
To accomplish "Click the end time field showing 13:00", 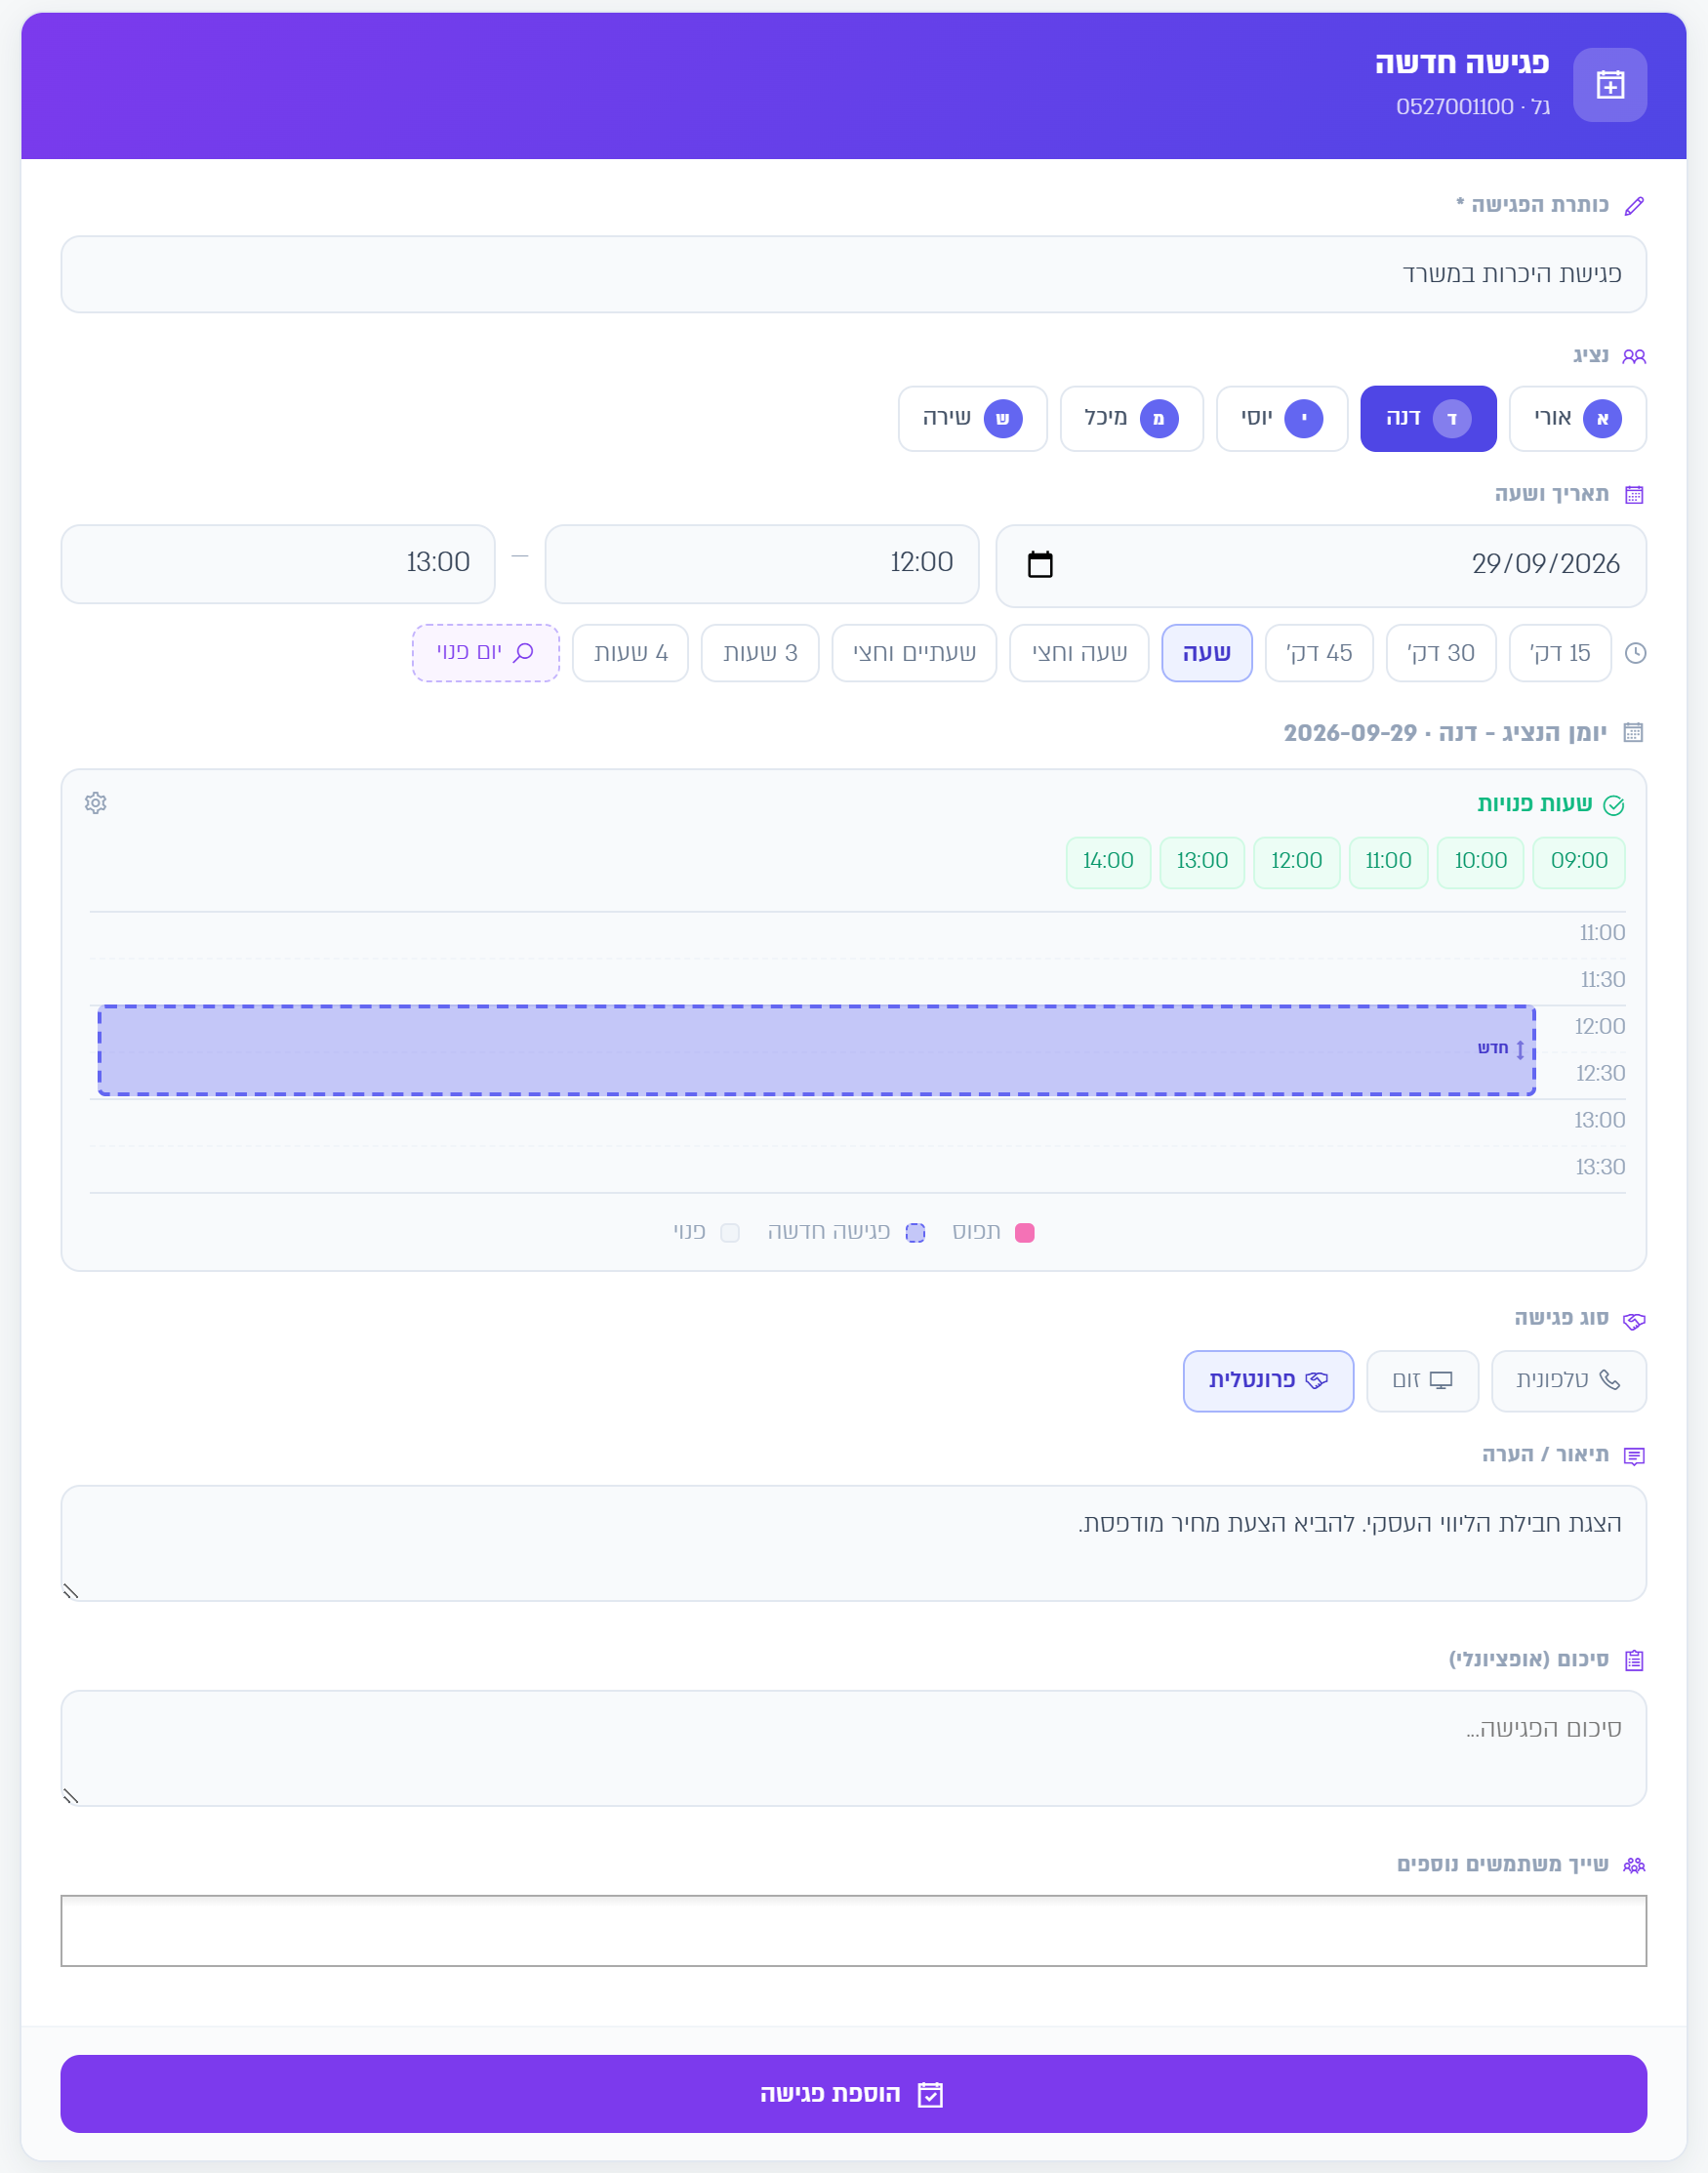I will 278,564.
